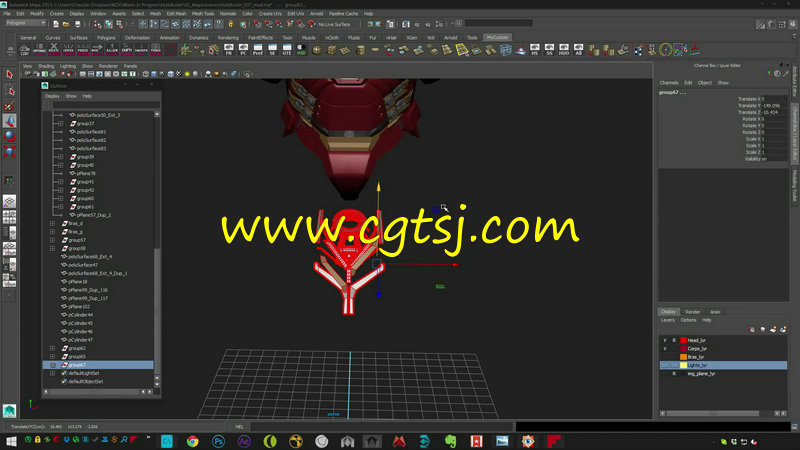The image size is (800, 450).
Task: Open the viewport Shading menu
Action: pyautogui.click(x=46, y=66)
